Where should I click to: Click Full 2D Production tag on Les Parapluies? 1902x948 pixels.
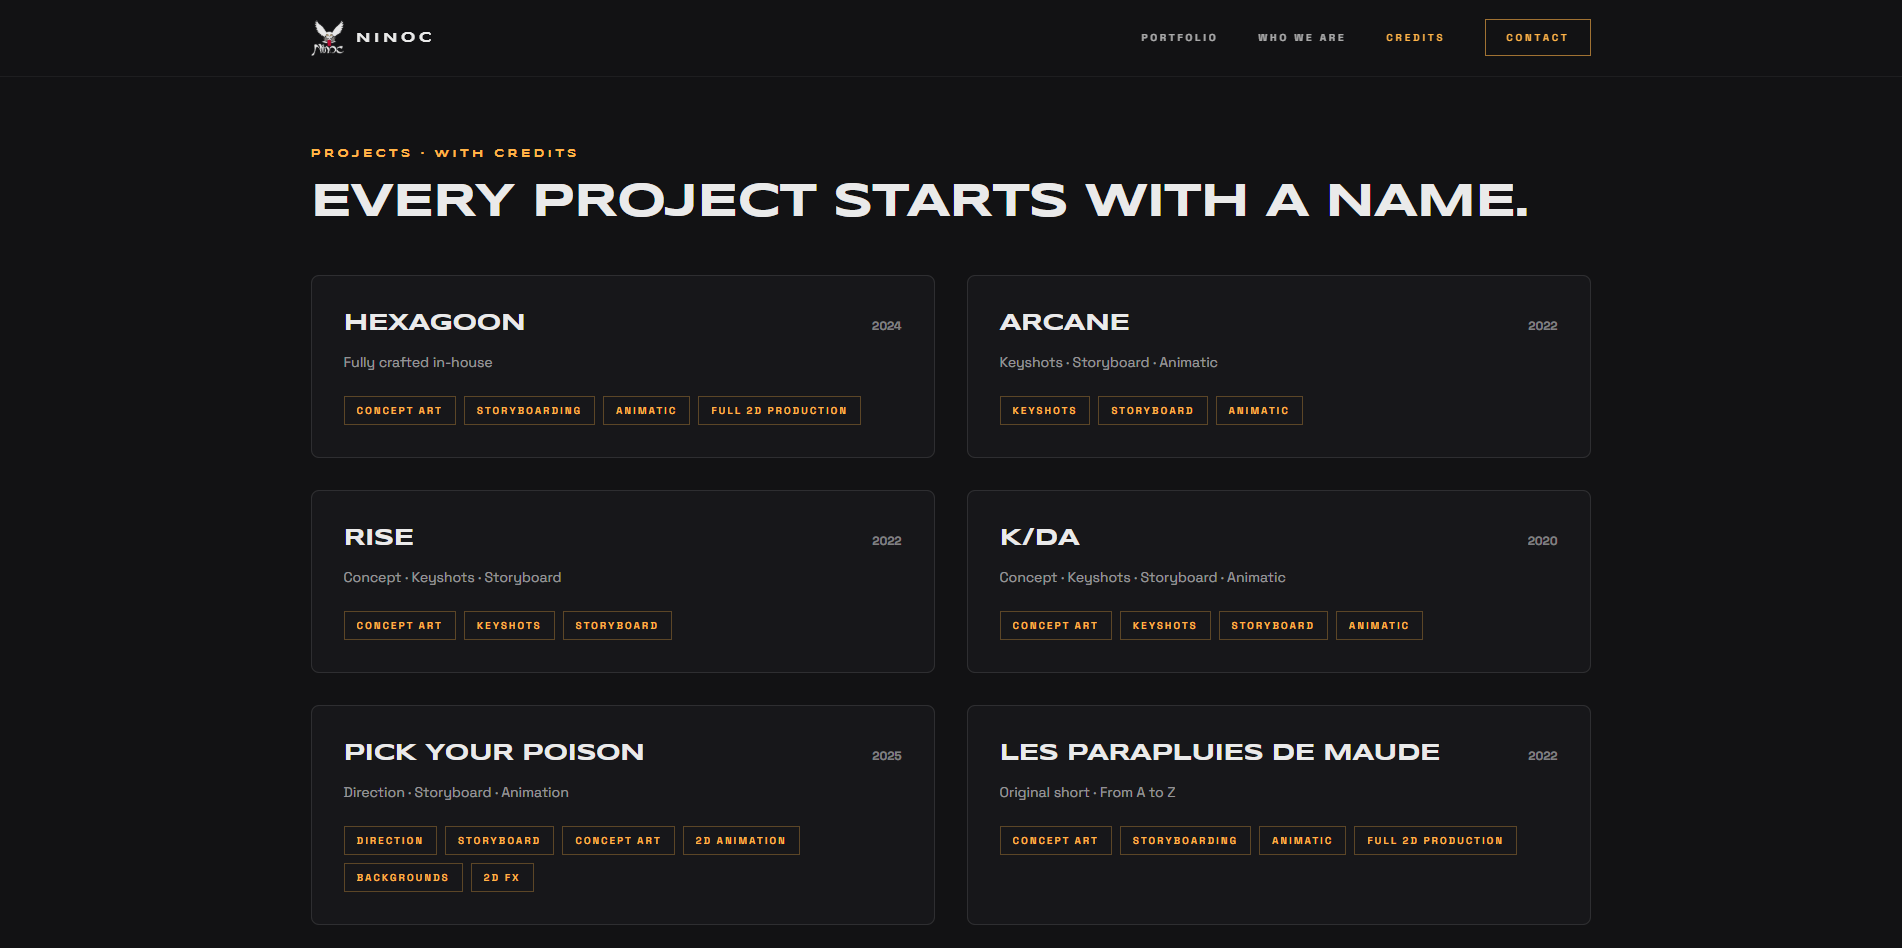coord(1435,841)
